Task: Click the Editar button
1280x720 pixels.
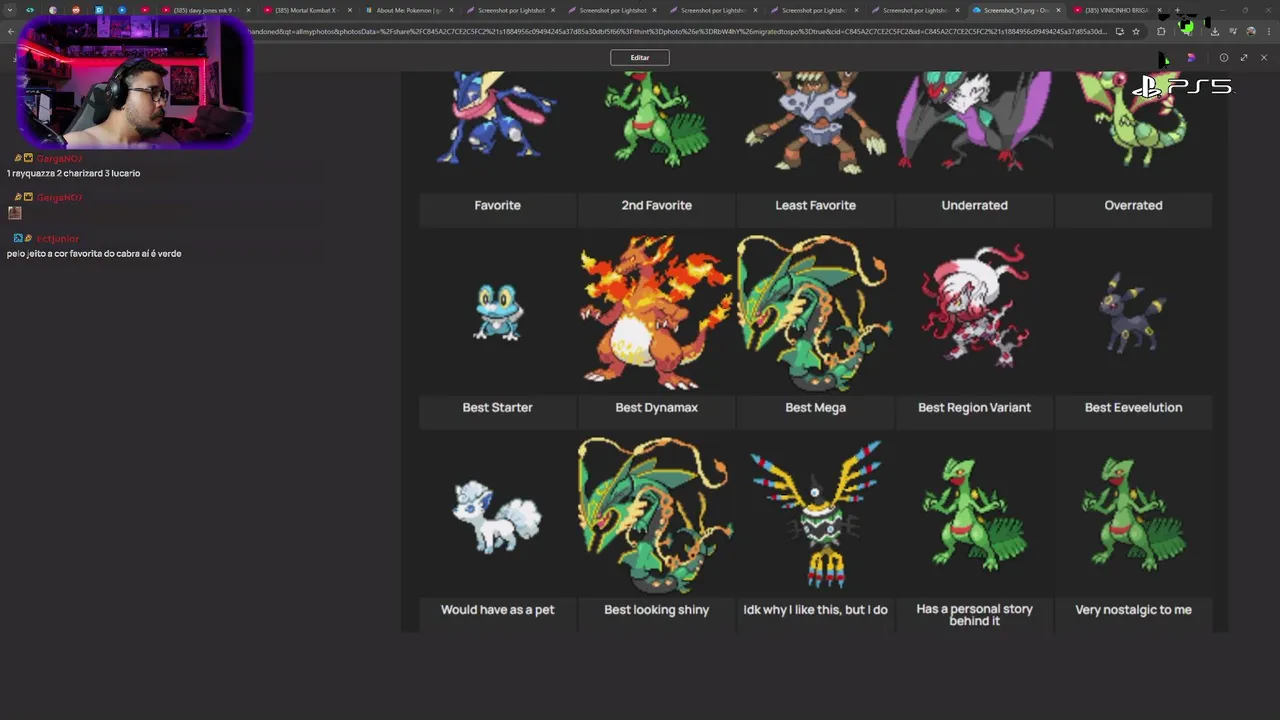Action: click(640, 57)
